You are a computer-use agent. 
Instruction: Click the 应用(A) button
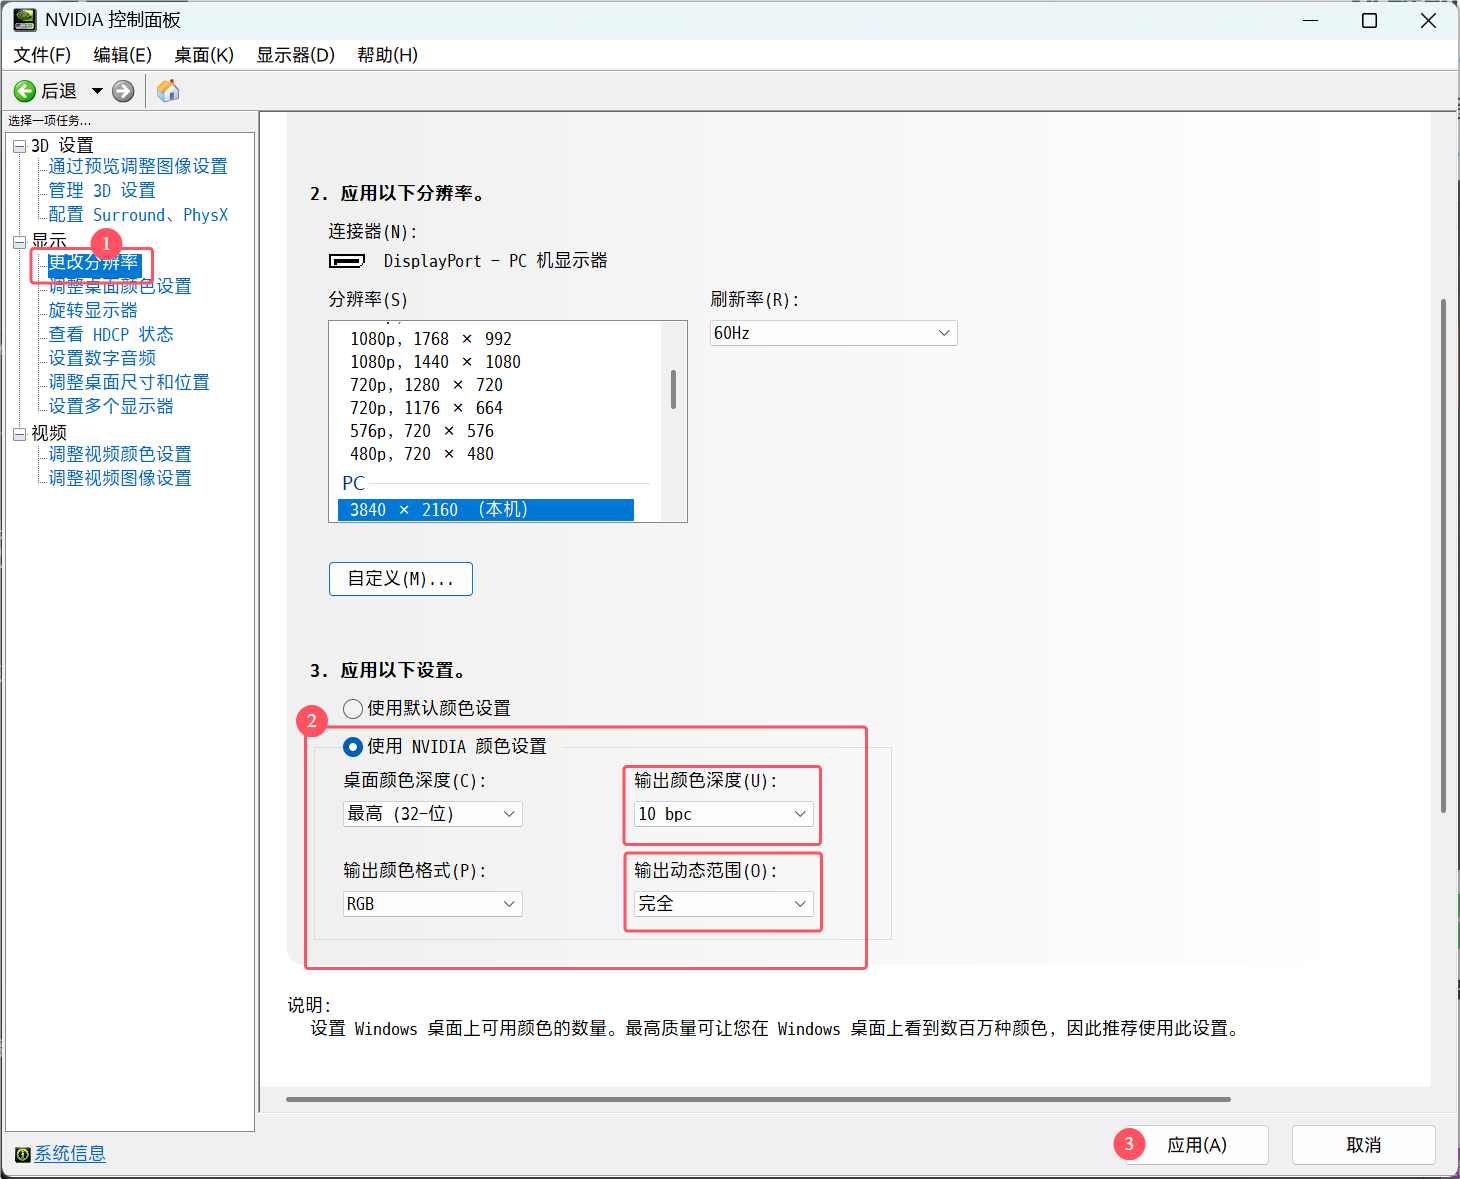pyautogui.click(x=1196, y=1145)
